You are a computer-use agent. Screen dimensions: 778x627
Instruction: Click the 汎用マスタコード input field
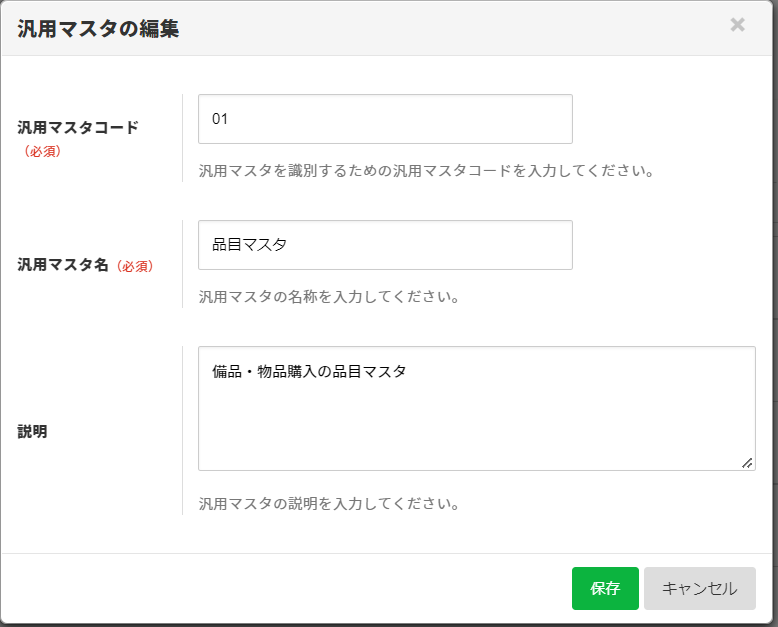click(x=385, y=119)
